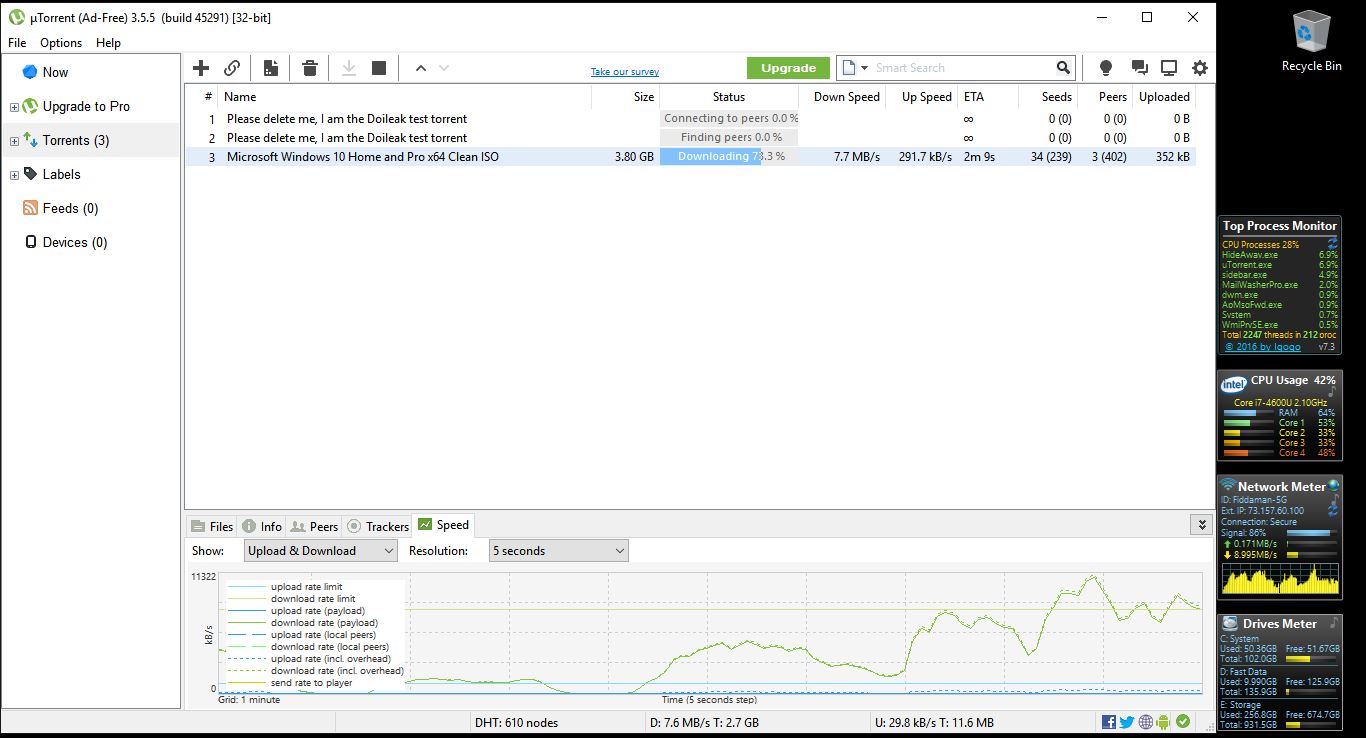Click the Add Torrent plus icon
1366x738 pixels.
(201, 68)
